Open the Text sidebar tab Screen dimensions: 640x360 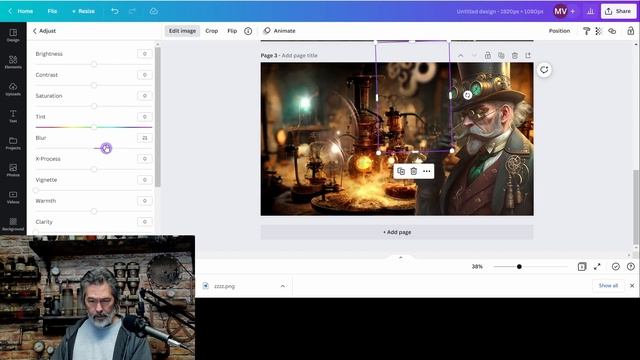[x=13, y=116]
